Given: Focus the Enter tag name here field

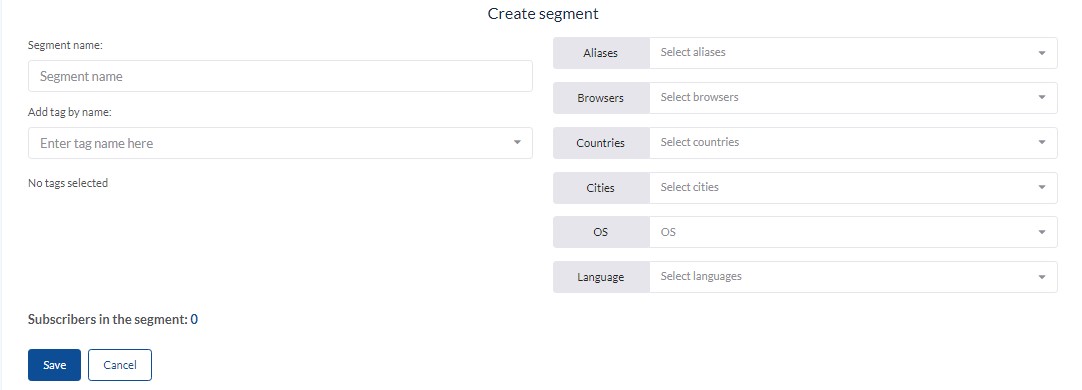Looking at the screenshot, I should pyautogui.click(x=280, y=143).
